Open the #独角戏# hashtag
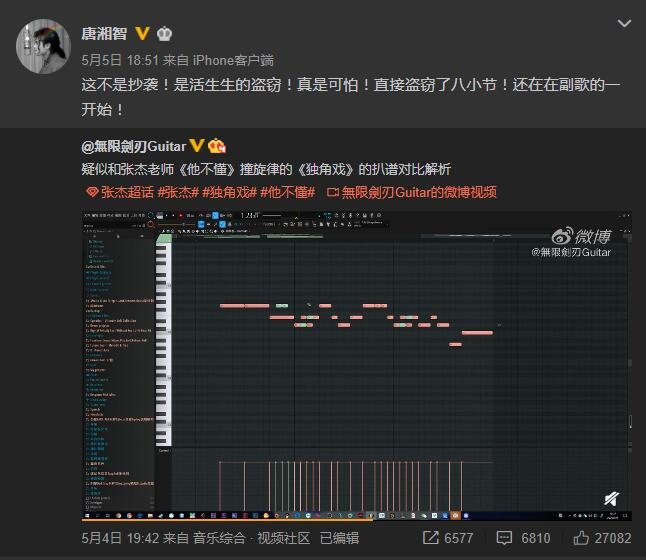This screenshot has height=560, width=646. click(x=229, y=192)
